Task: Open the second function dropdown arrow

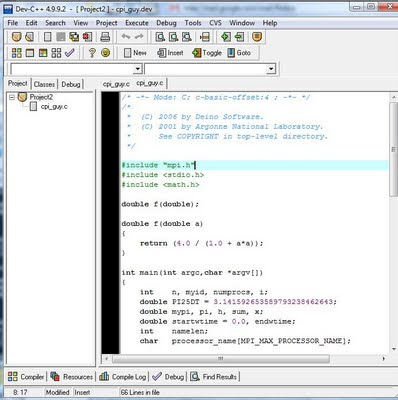Action: pos(271,69)
